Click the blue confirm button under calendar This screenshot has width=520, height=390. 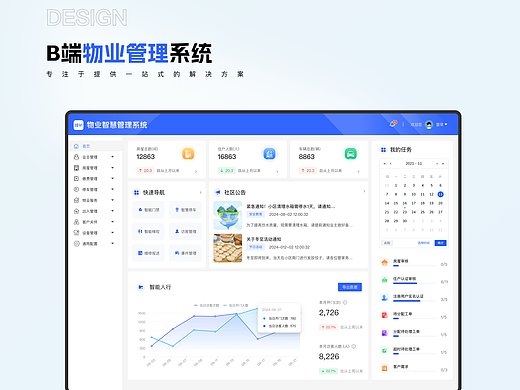(x=440, y=243)
